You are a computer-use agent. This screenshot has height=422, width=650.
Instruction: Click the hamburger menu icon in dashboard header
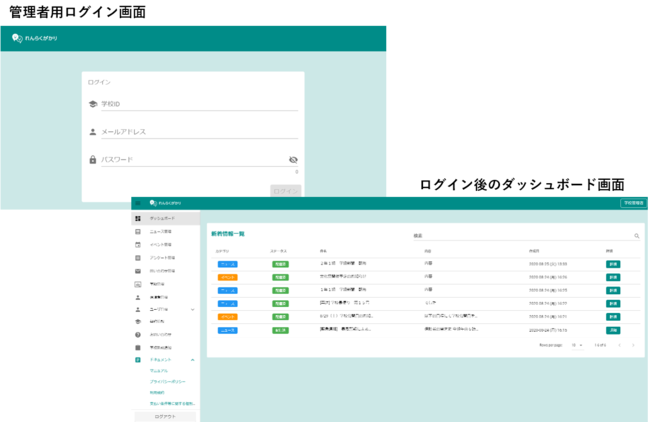click(138, 203)
